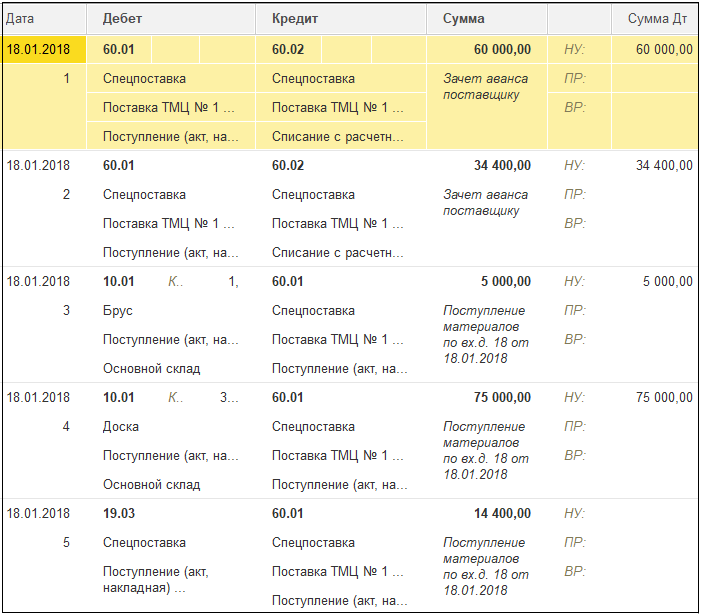Screen dimensions: 701x614
Task: Click debit account 19.03 in row 5
Action: pyautogui.click(x=119, y=513)
